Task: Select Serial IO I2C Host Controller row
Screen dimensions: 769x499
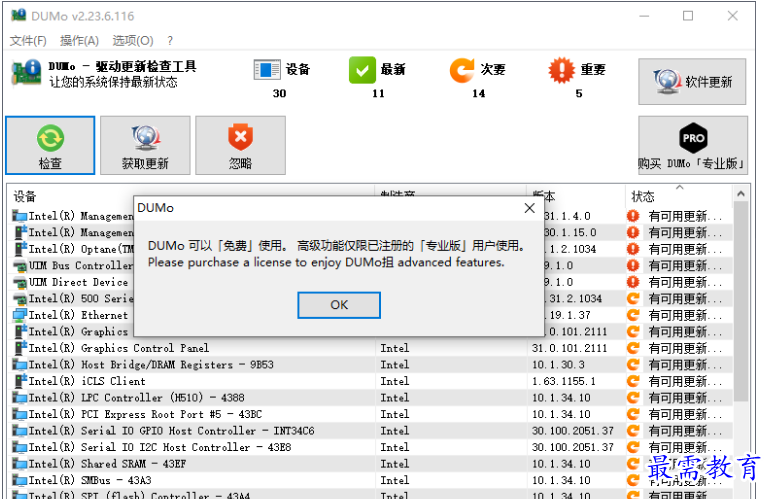Action: click(x=371, y=447)
